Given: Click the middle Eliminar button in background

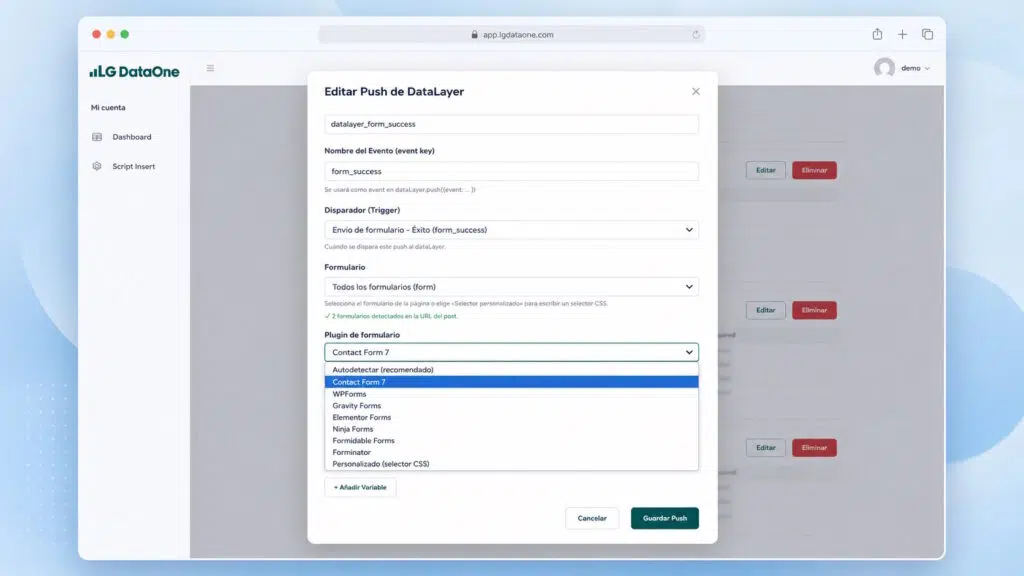Looking at the screenshot, I should 814,310.
